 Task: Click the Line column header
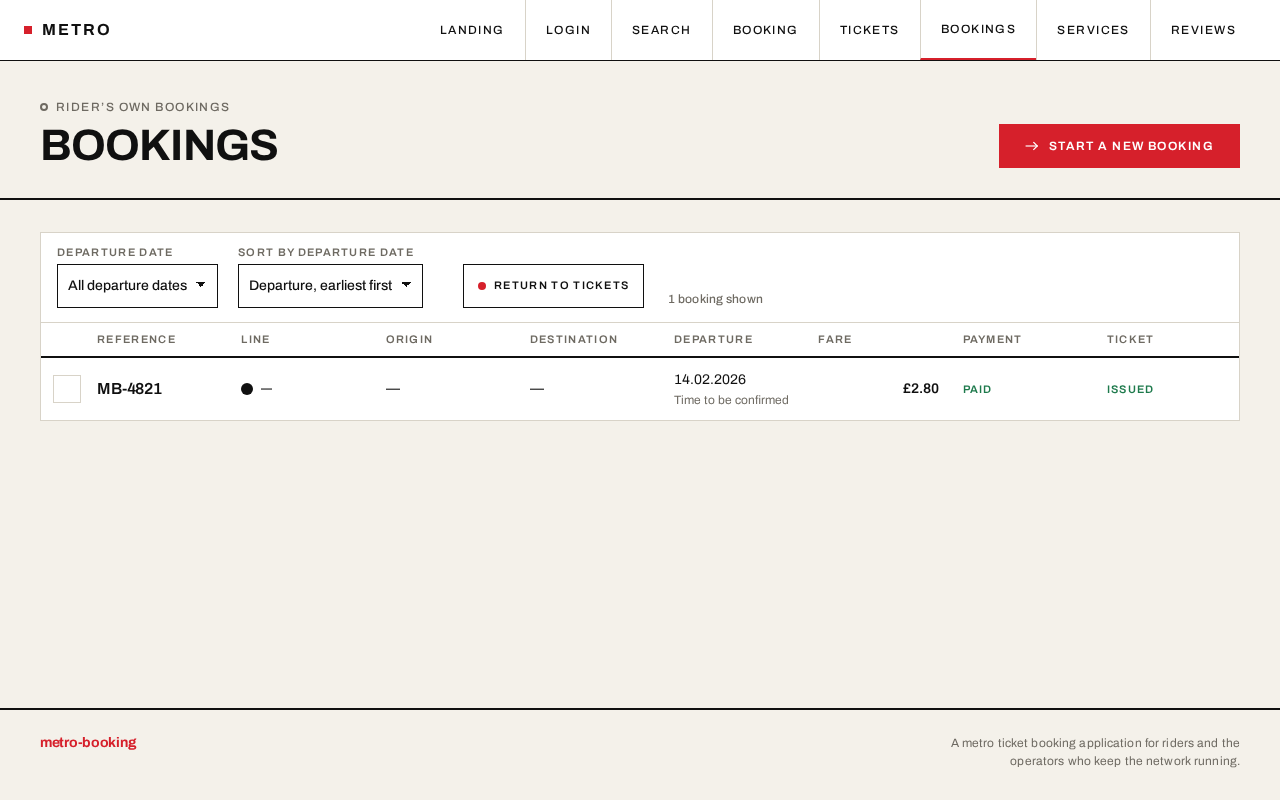coord(256,340)
